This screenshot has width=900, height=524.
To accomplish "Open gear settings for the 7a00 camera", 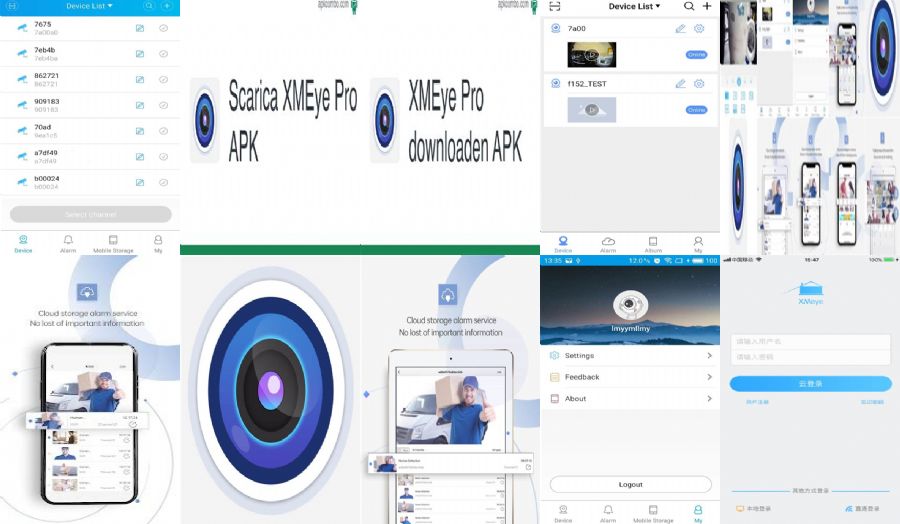I will [x=699, y=29].
